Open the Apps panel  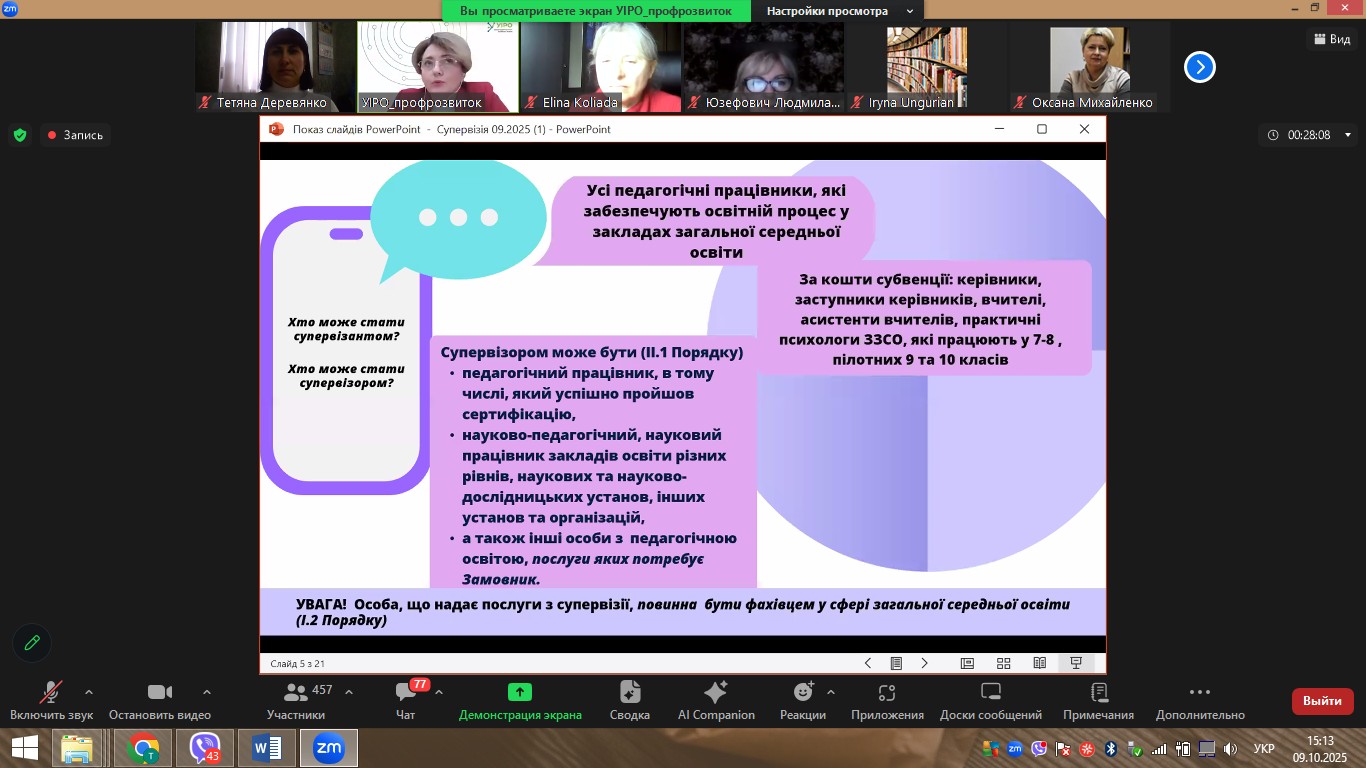click(x=887, y=700)
